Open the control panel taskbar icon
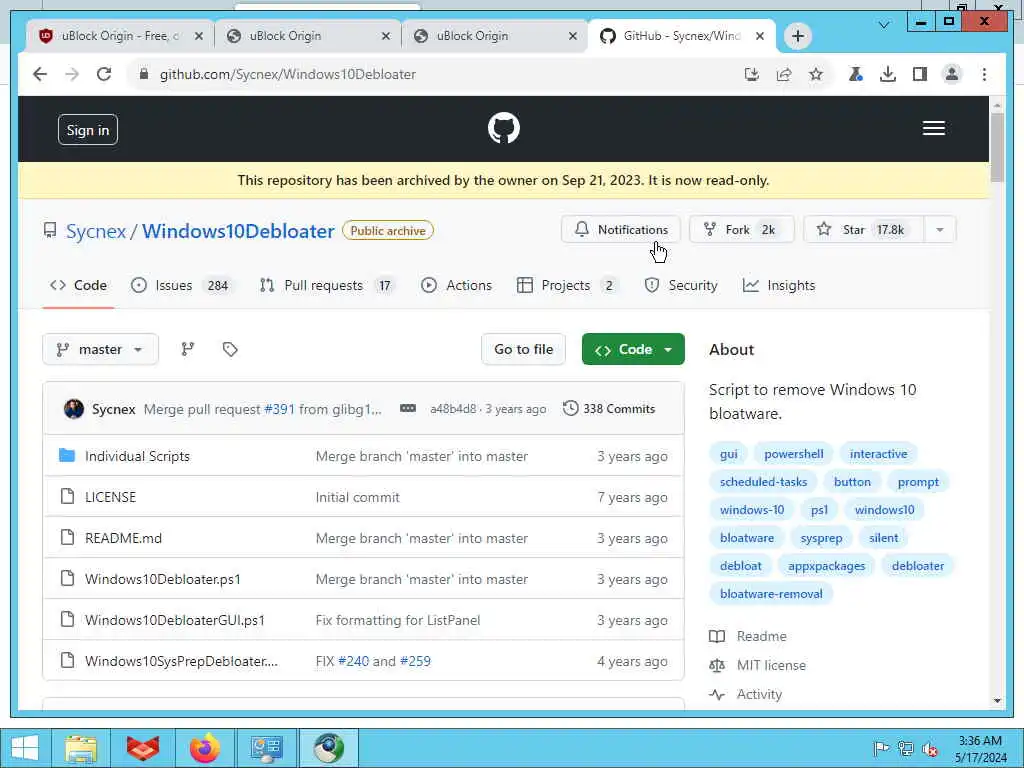The height and width of the screenshot is (768, 1024). 266,748
